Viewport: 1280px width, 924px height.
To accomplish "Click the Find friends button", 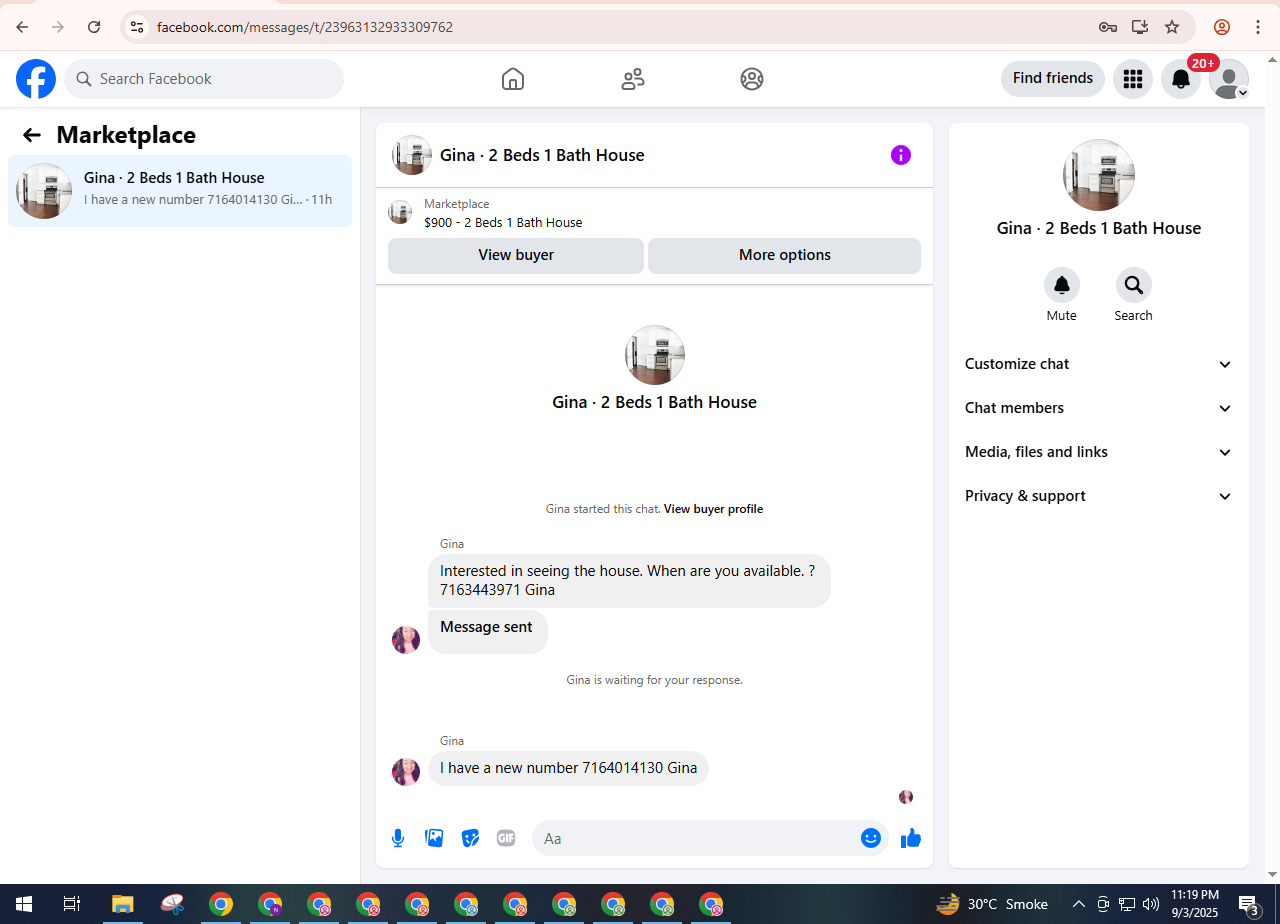I will 1053,78.
